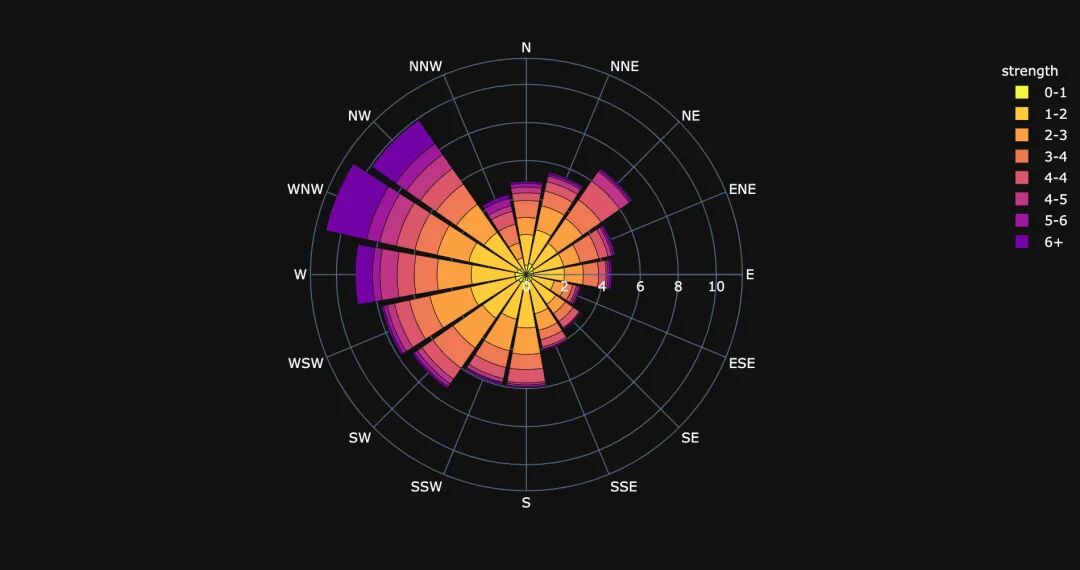Screen dimensions: 1080x570
Task: Select the NE direction label
Action: [690, 116]
